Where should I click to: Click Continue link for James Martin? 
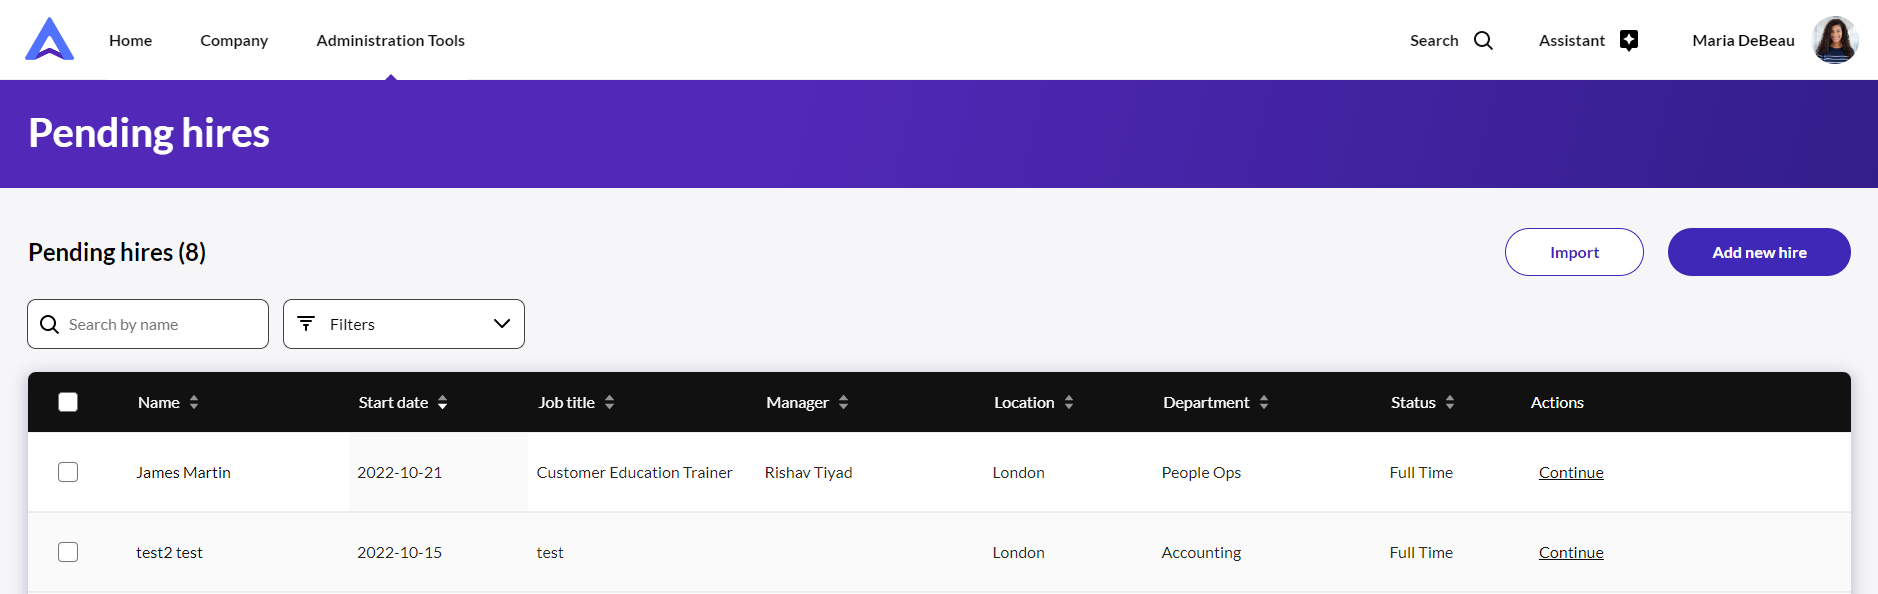(1570, 473)
